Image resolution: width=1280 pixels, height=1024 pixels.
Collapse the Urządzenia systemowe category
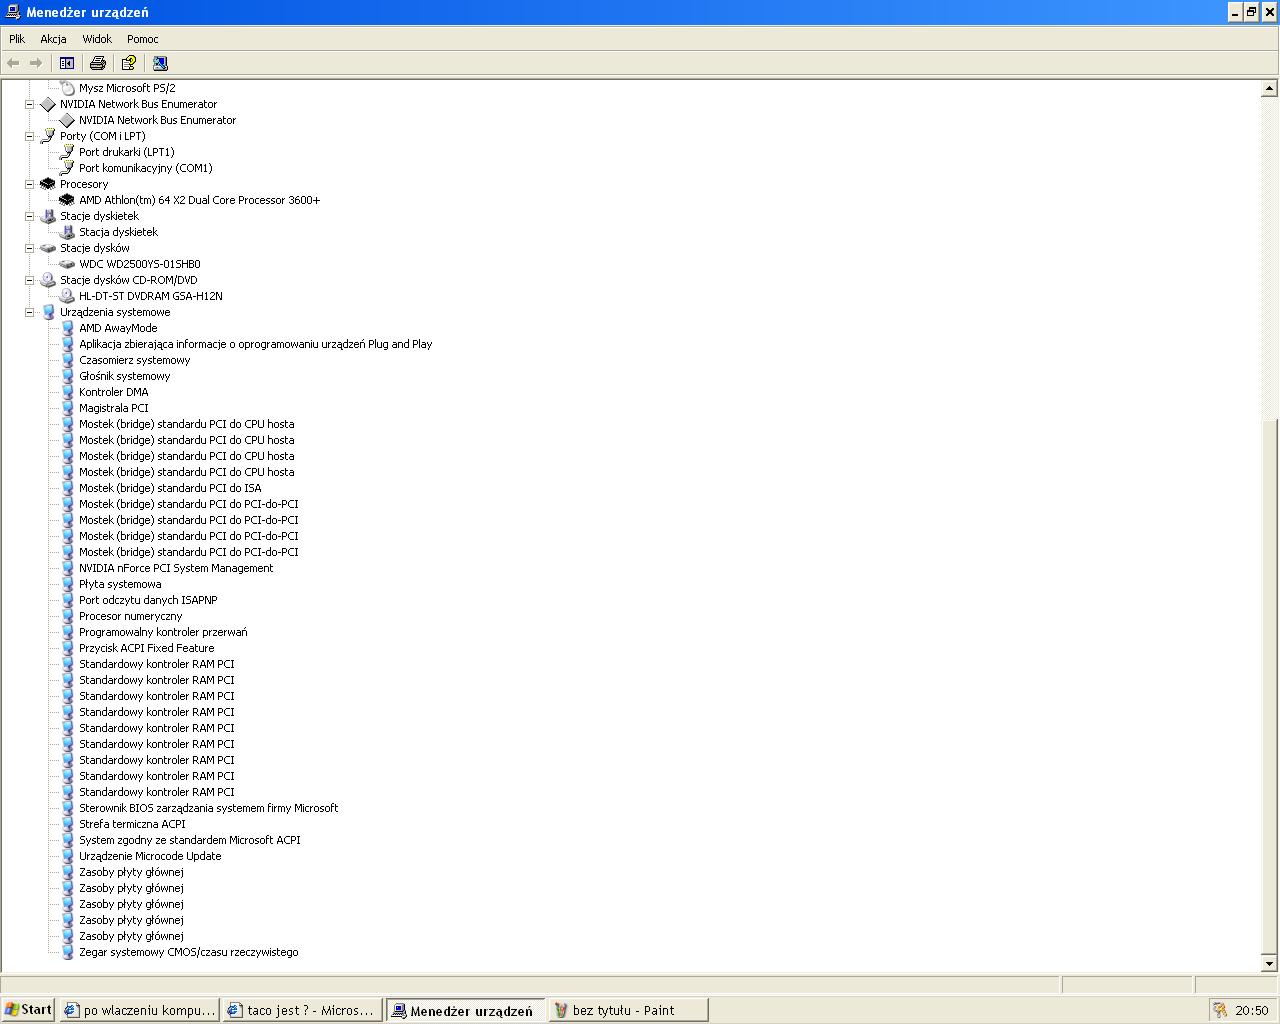coord(29,312)
